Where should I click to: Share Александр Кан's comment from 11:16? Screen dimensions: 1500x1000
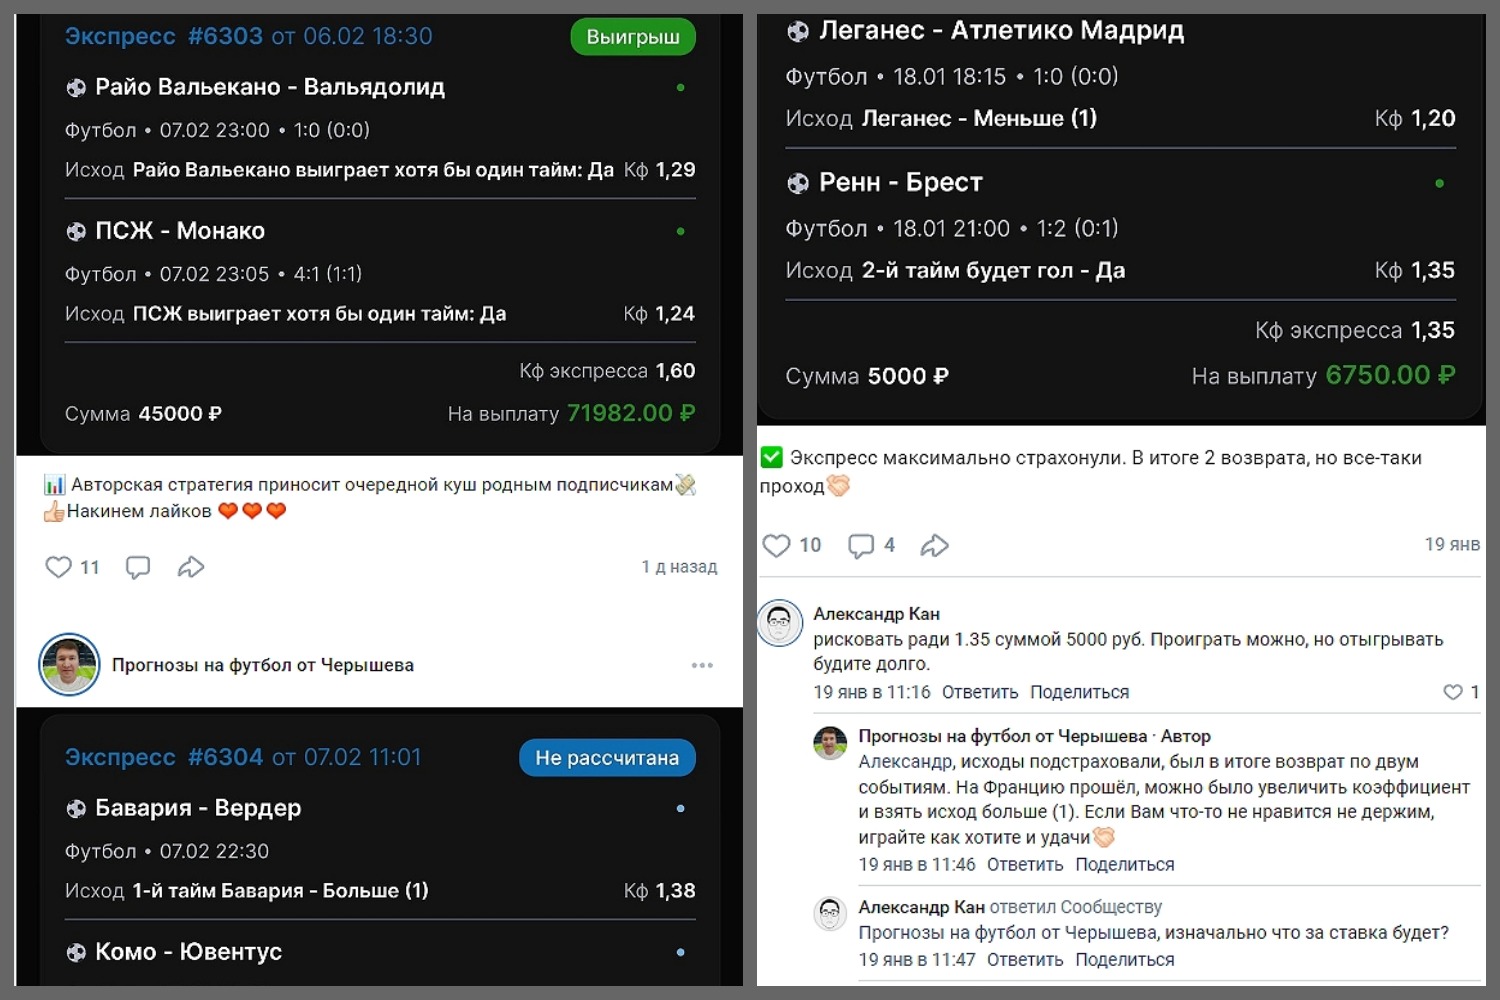[x=1079, y=692]
